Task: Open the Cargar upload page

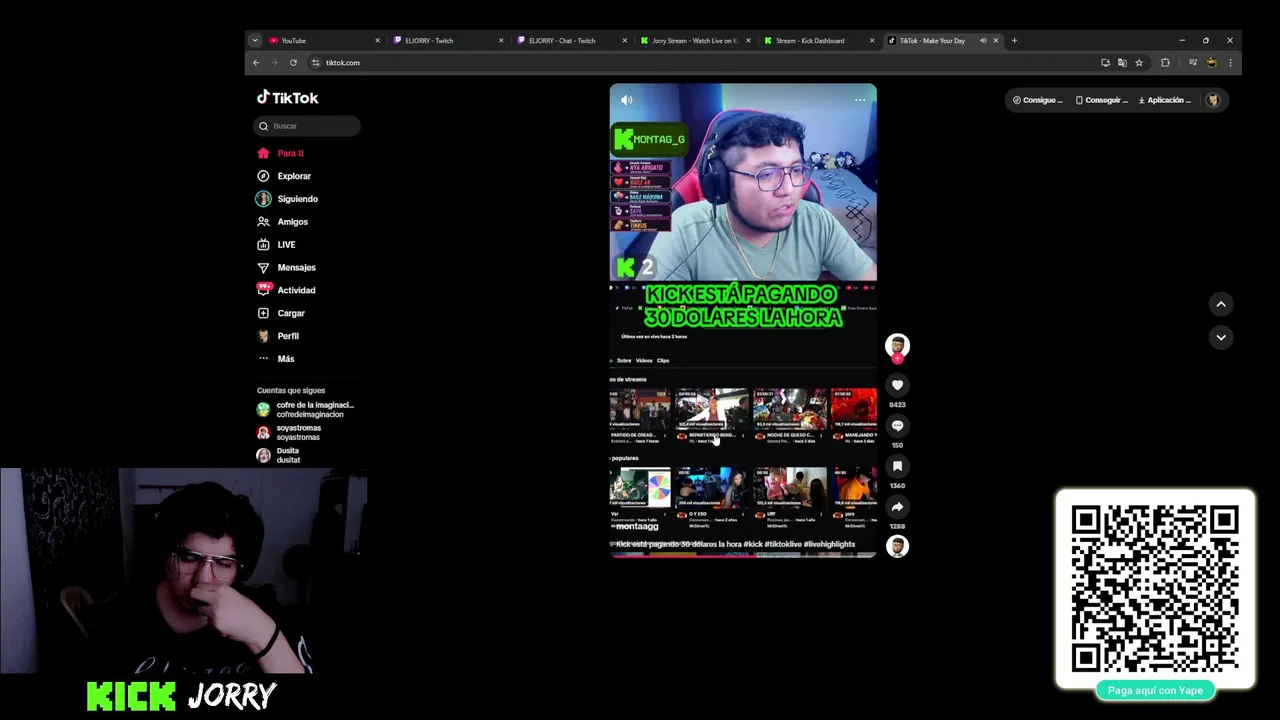Action: click(281, 313)
